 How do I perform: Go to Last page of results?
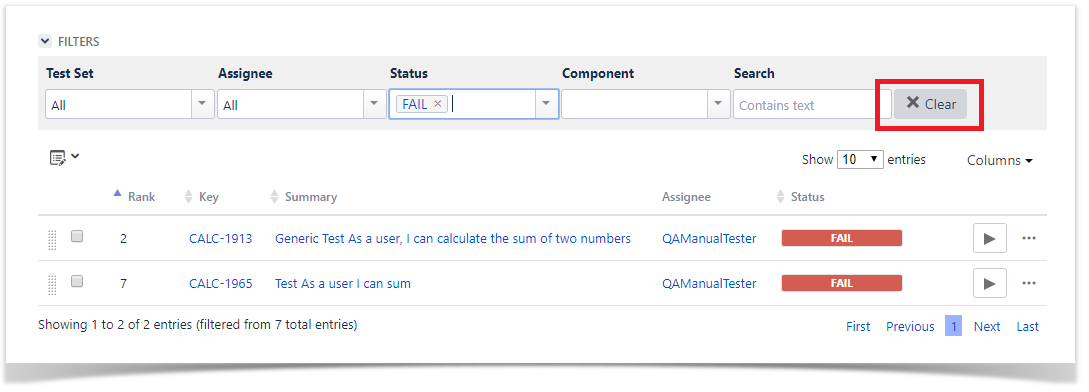1028,327
